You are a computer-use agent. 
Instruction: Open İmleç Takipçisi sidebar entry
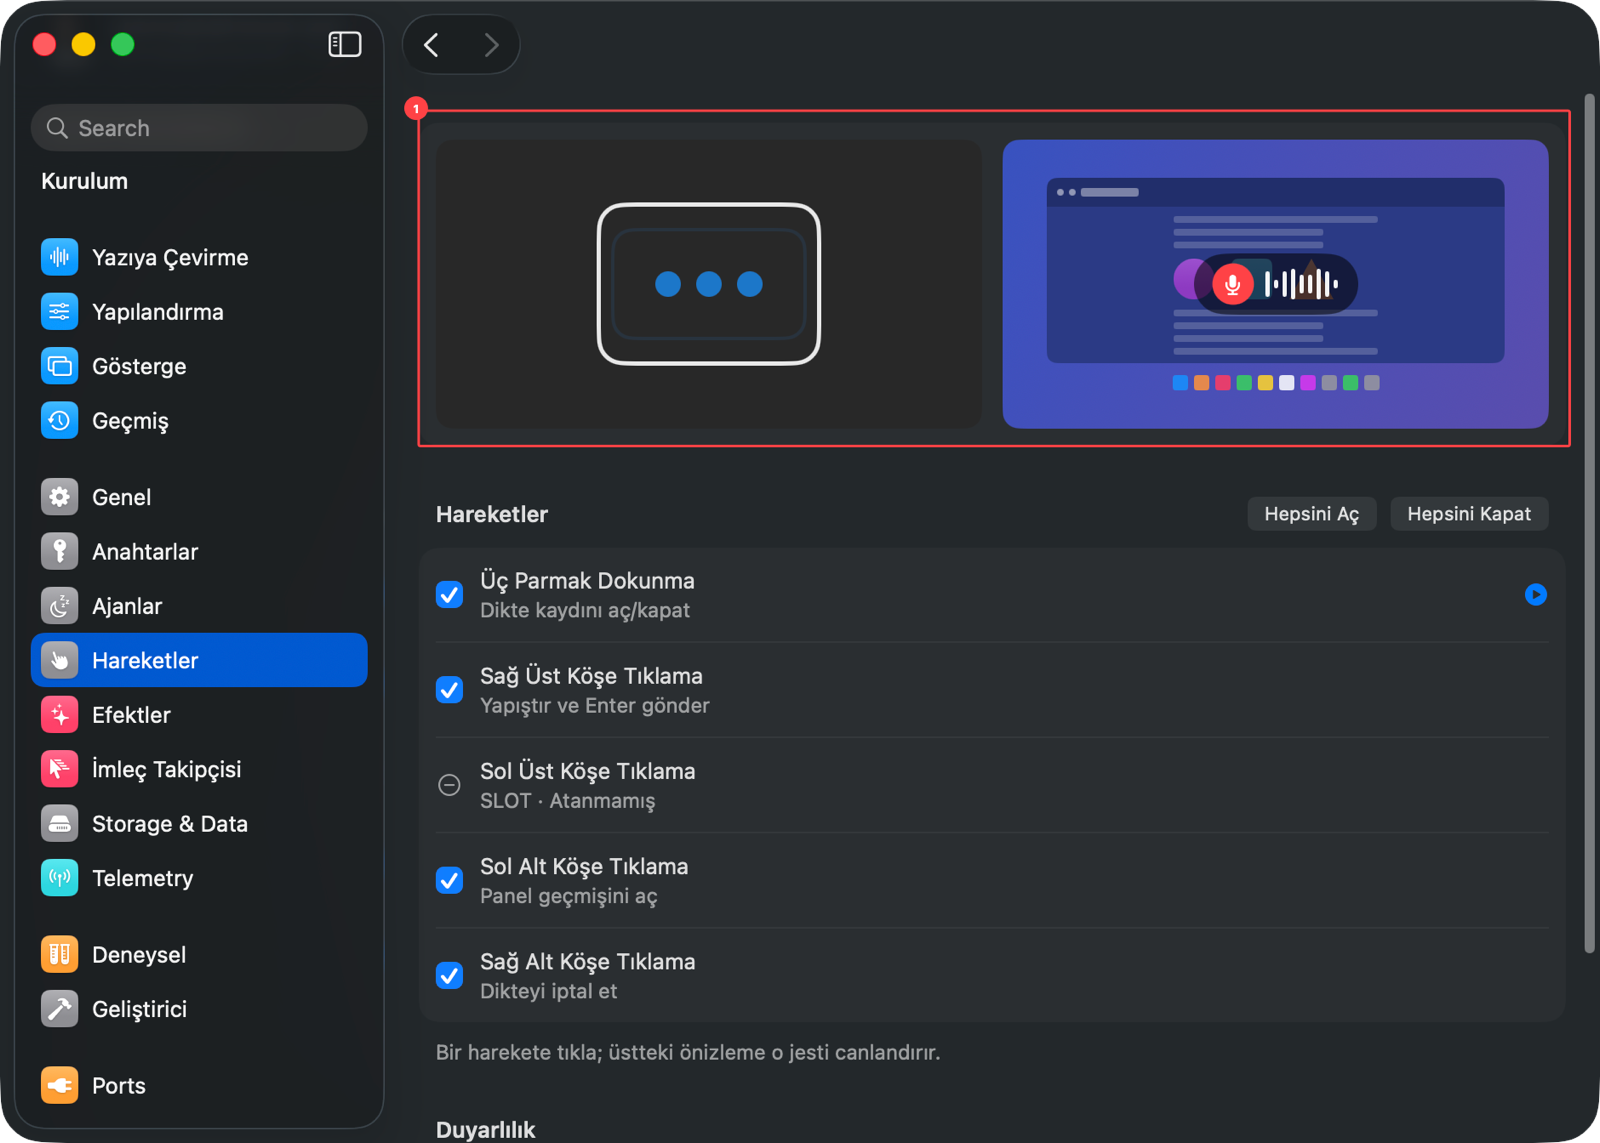pos(199,769)
